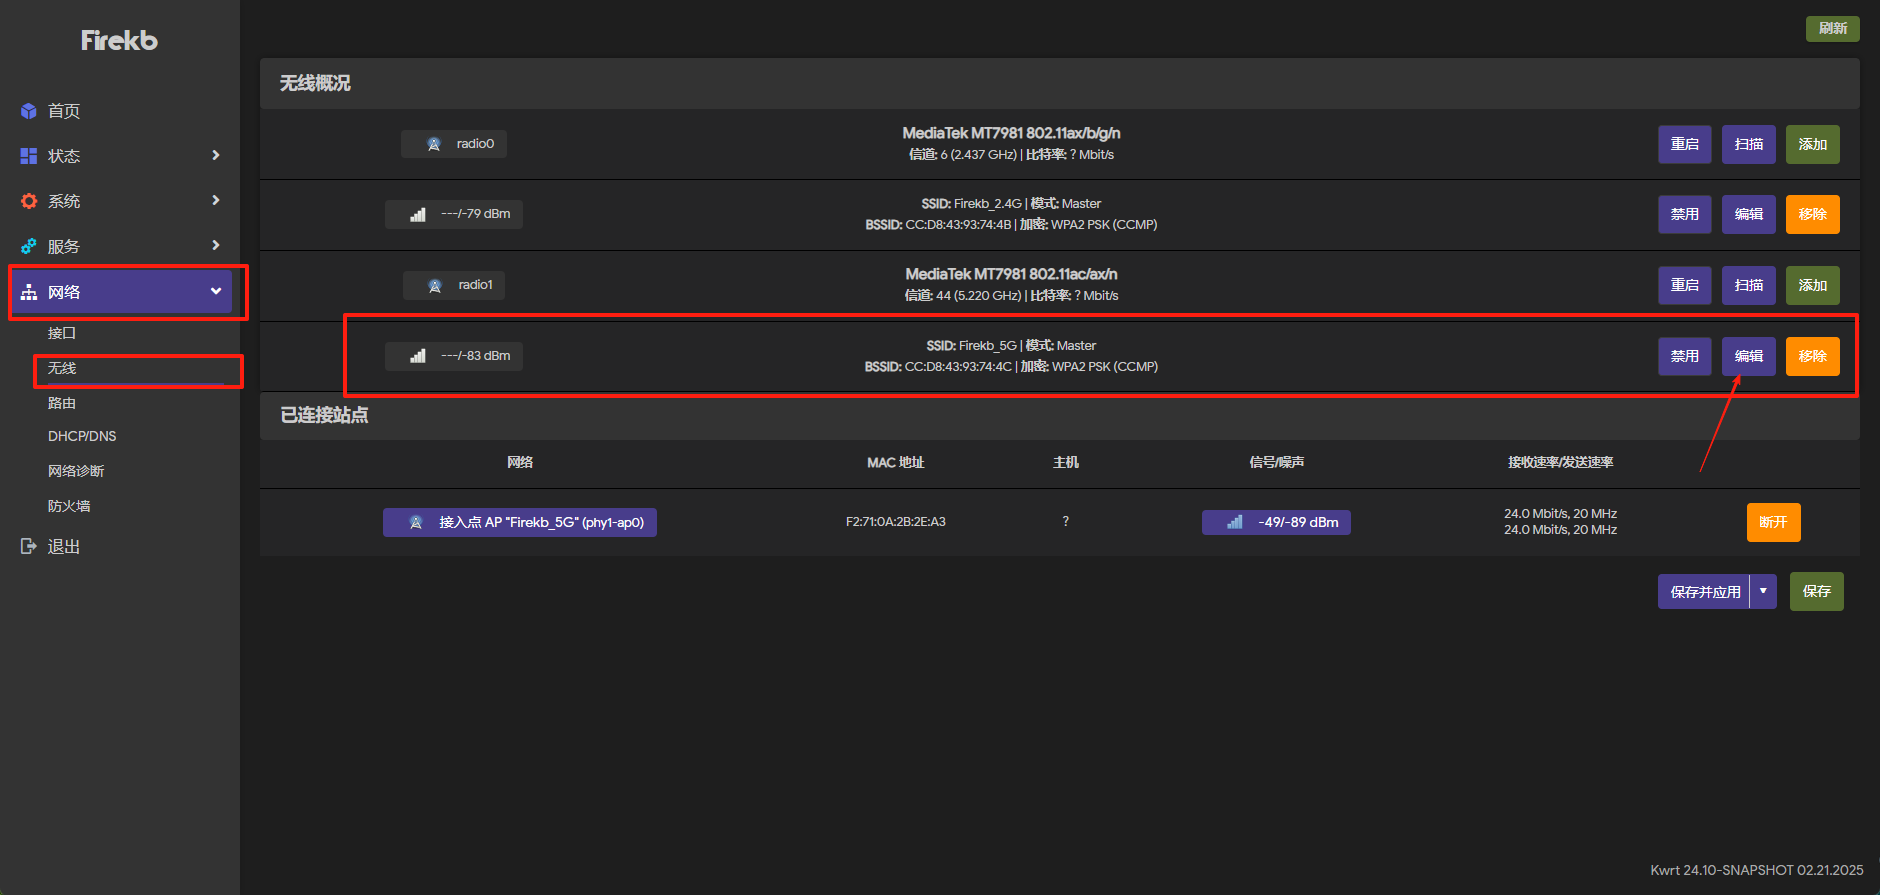This screenshot has width=1880, height=895.
Task: Remove the Firekb_5G network
Action: [x=1813, y=356]
